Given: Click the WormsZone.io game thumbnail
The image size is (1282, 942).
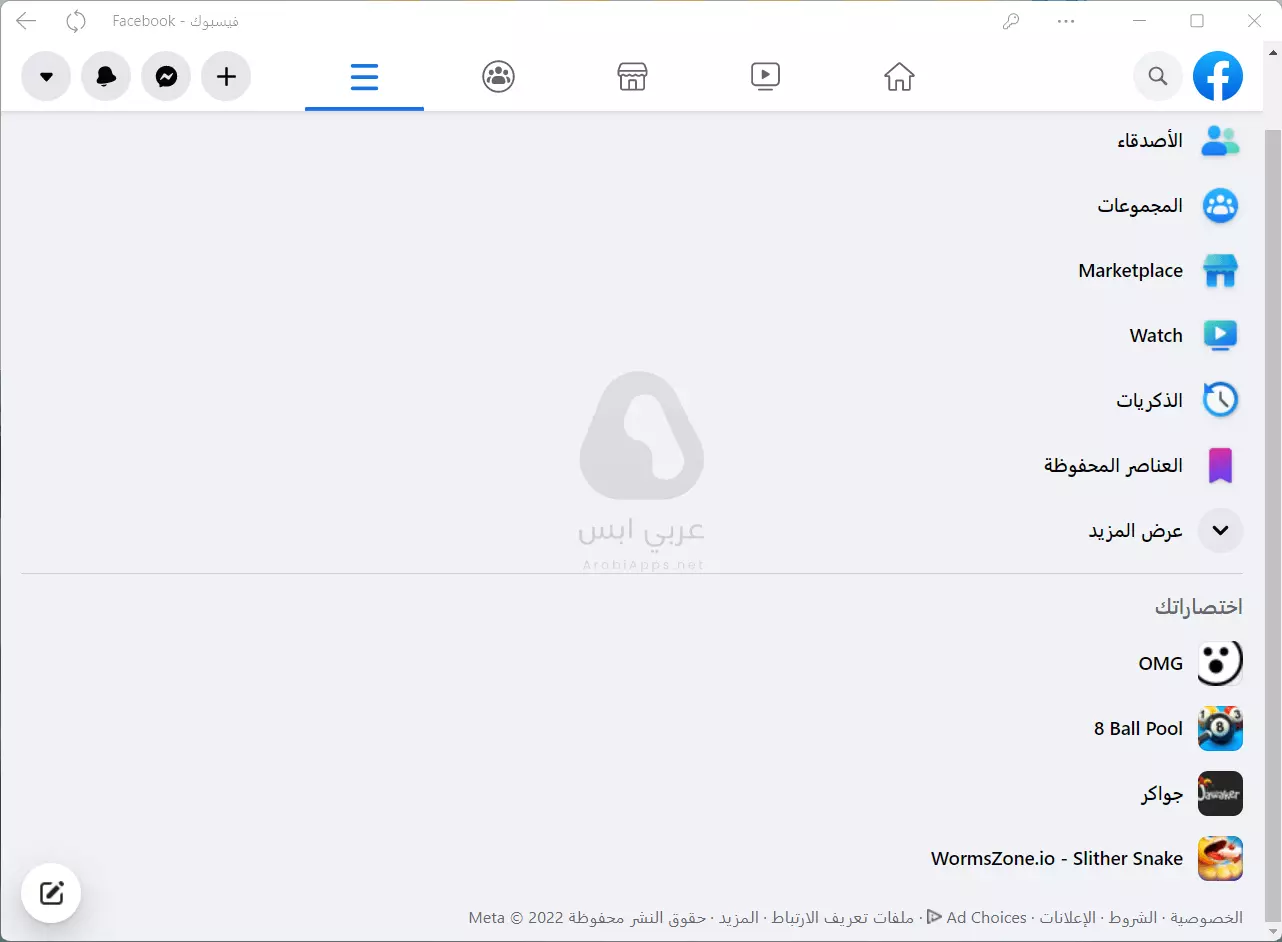Looking at the screenshot, I should click(1220, 858).
